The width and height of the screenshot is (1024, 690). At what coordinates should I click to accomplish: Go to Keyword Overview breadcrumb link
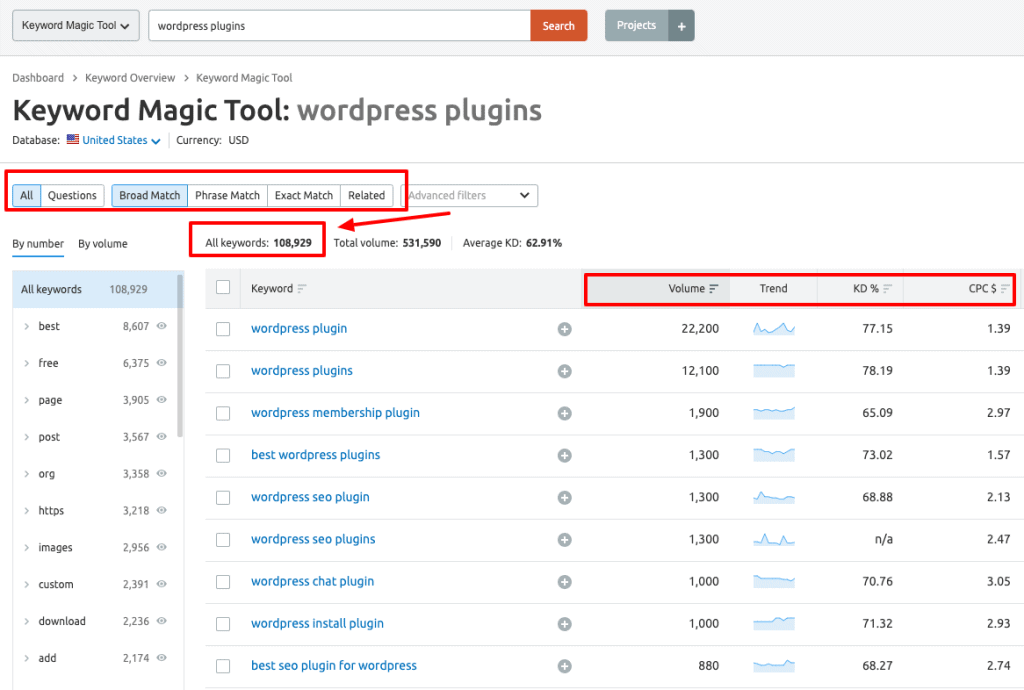click(130, 78)
